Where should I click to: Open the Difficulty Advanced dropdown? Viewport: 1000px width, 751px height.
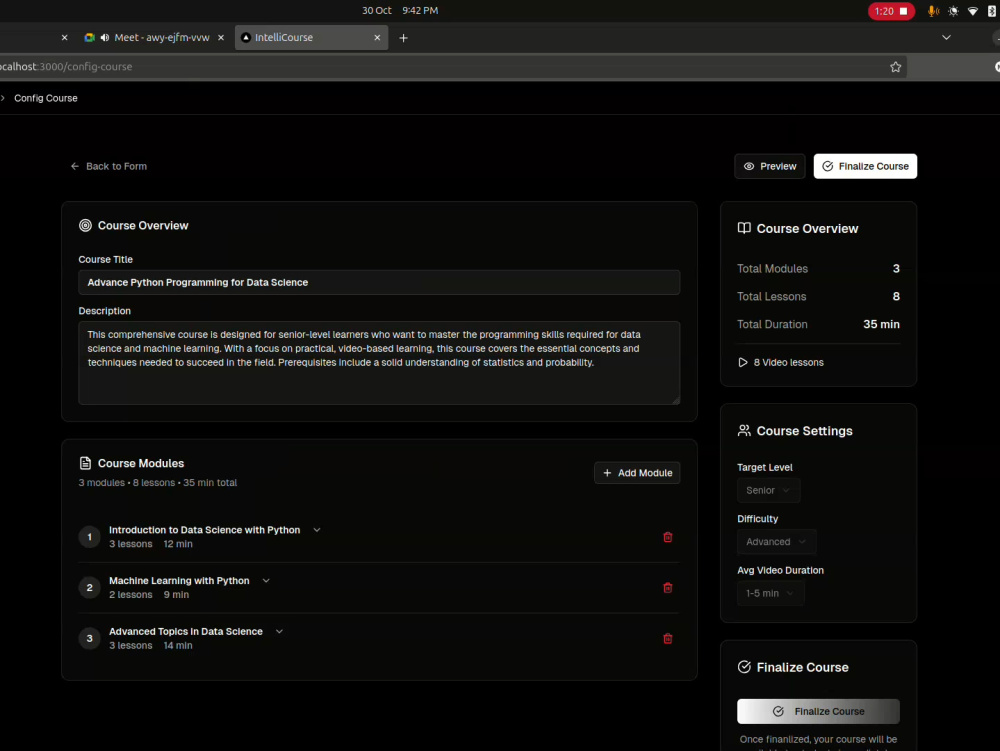point(776,542)
